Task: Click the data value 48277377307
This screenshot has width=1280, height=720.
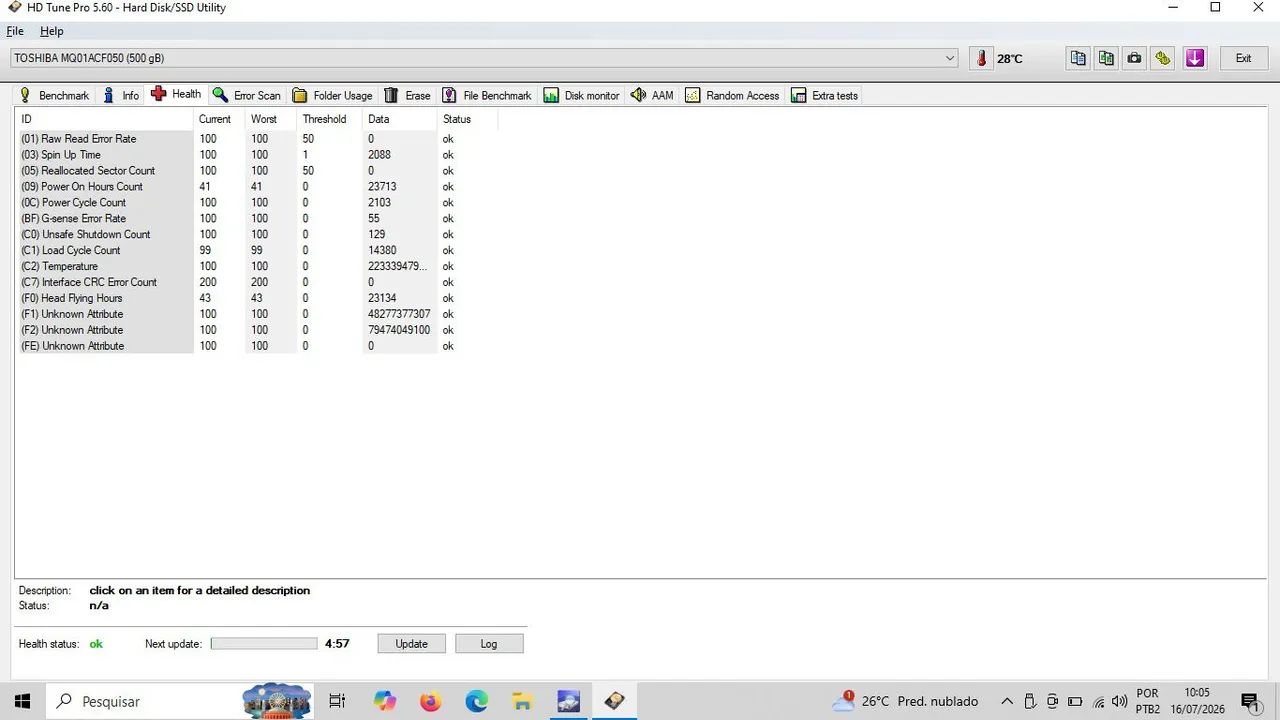Action: [399, 314]
